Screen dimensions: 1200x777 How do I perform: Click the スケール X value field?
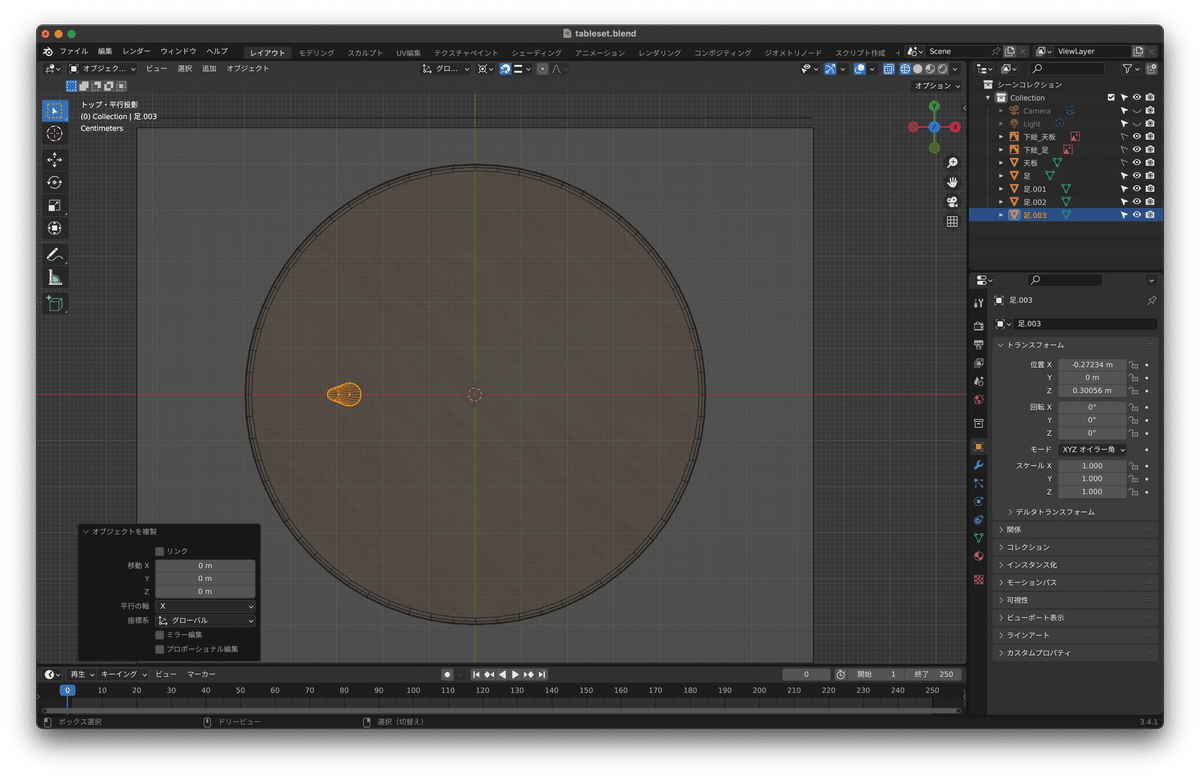tap(1092, 466)
